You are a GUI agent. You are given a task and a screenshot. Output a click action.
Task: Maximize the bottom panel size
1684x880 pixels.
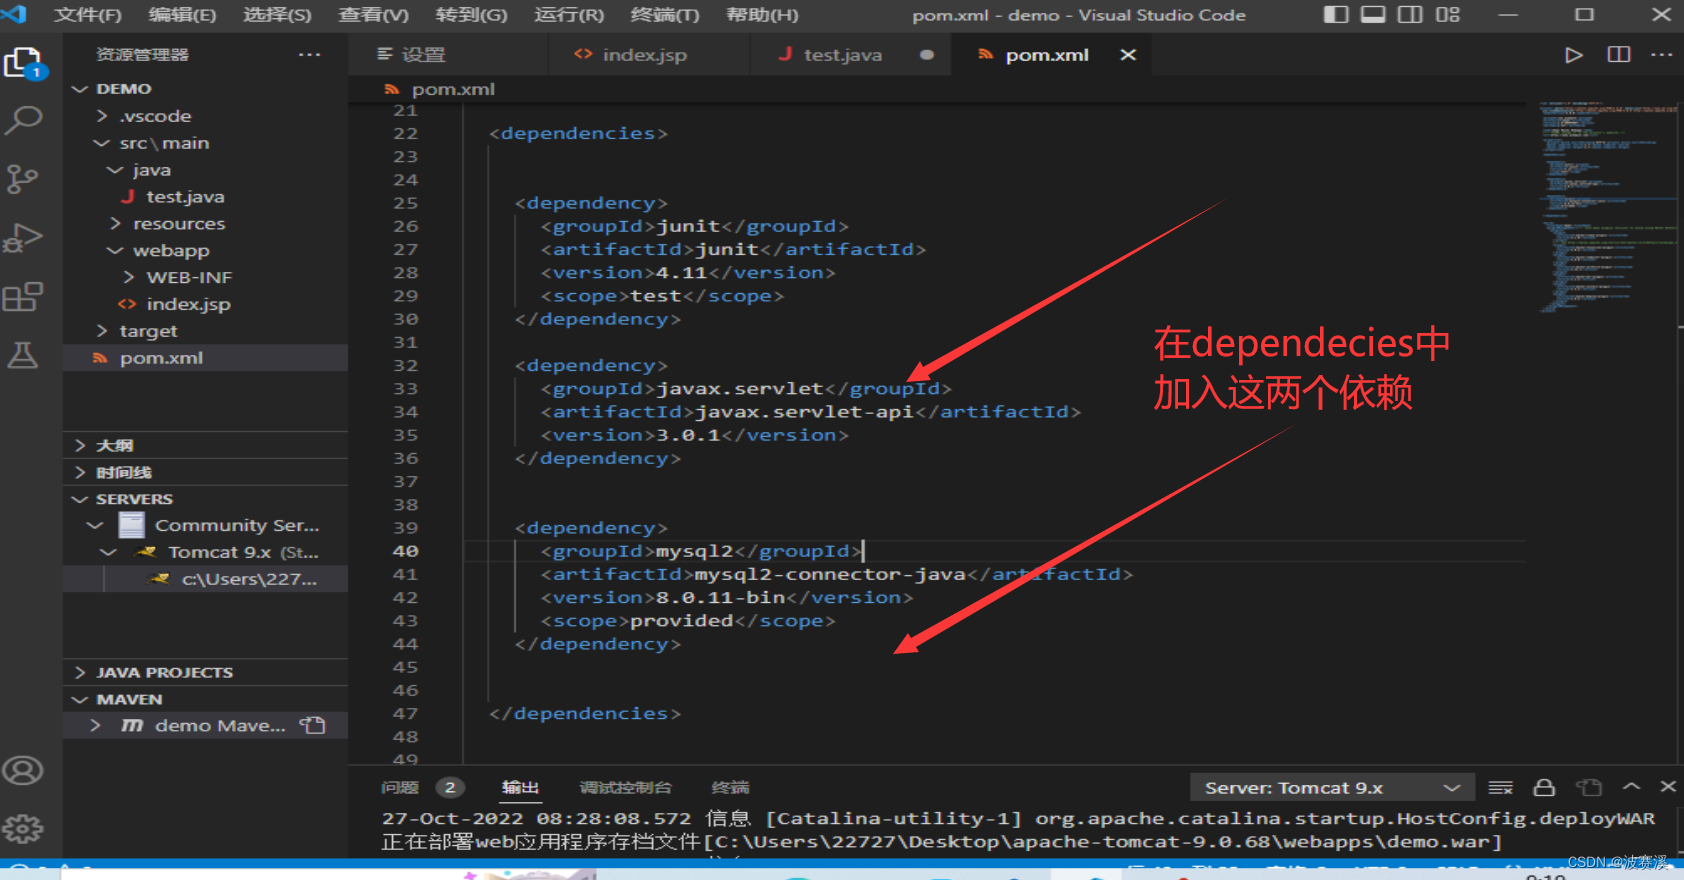coord(1631,787)
